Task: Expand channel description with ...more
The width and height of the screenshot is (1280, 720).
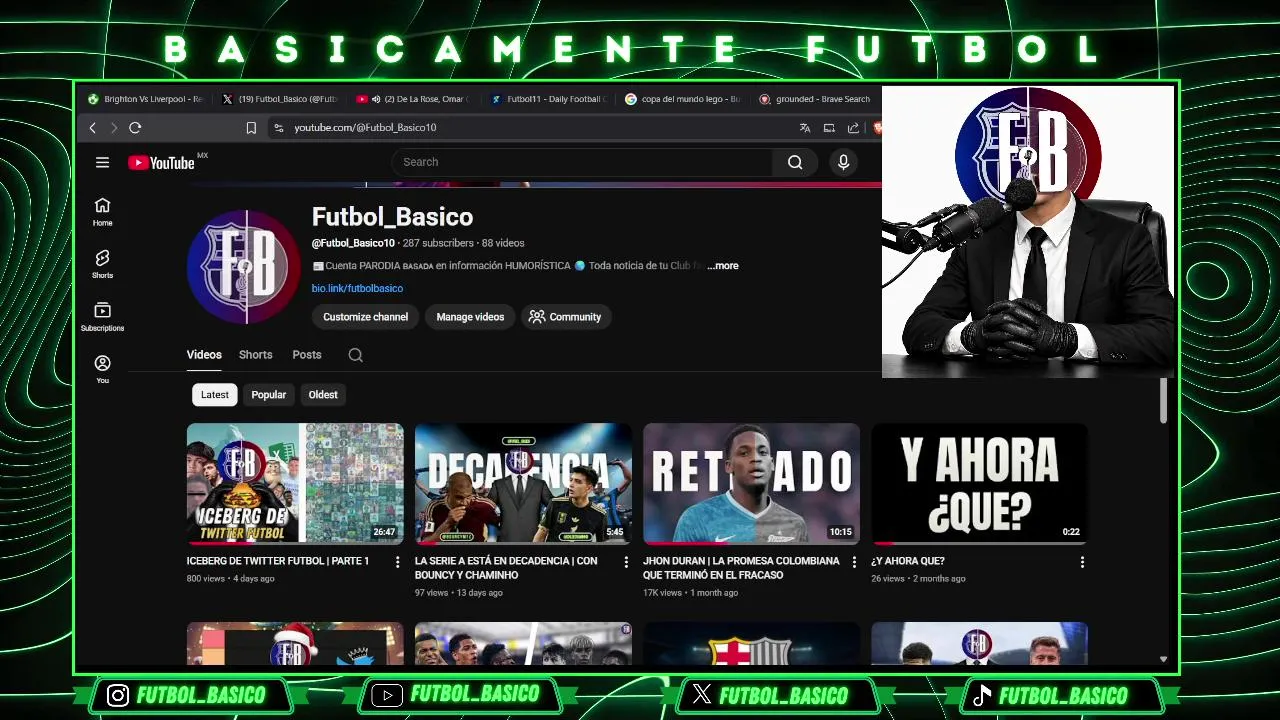Action: 723,266
